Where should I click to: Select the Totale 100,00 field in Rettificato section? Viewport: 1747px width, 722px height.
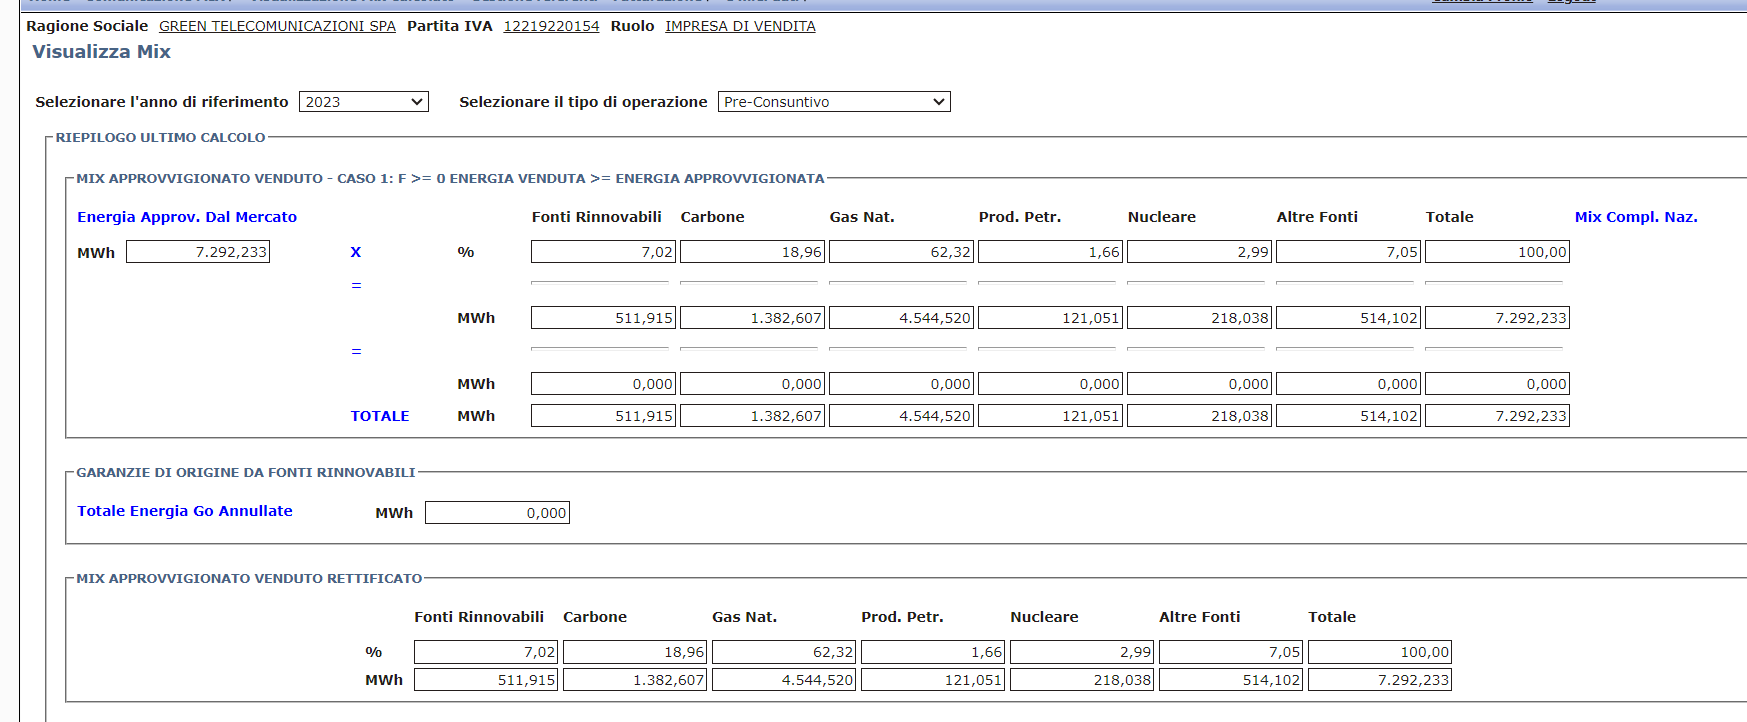click(1379, 652)
